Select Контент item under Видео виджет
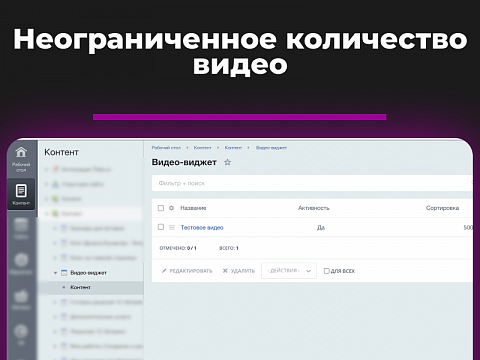480x360 pixels. pos(80,287)
